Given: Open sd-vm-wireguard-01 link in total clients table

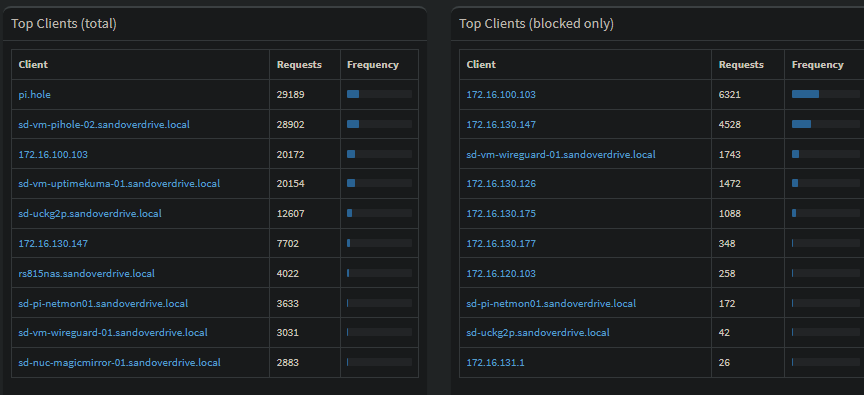Looking at the screenshot, I should pyautogui.click(x=113, y=333).
